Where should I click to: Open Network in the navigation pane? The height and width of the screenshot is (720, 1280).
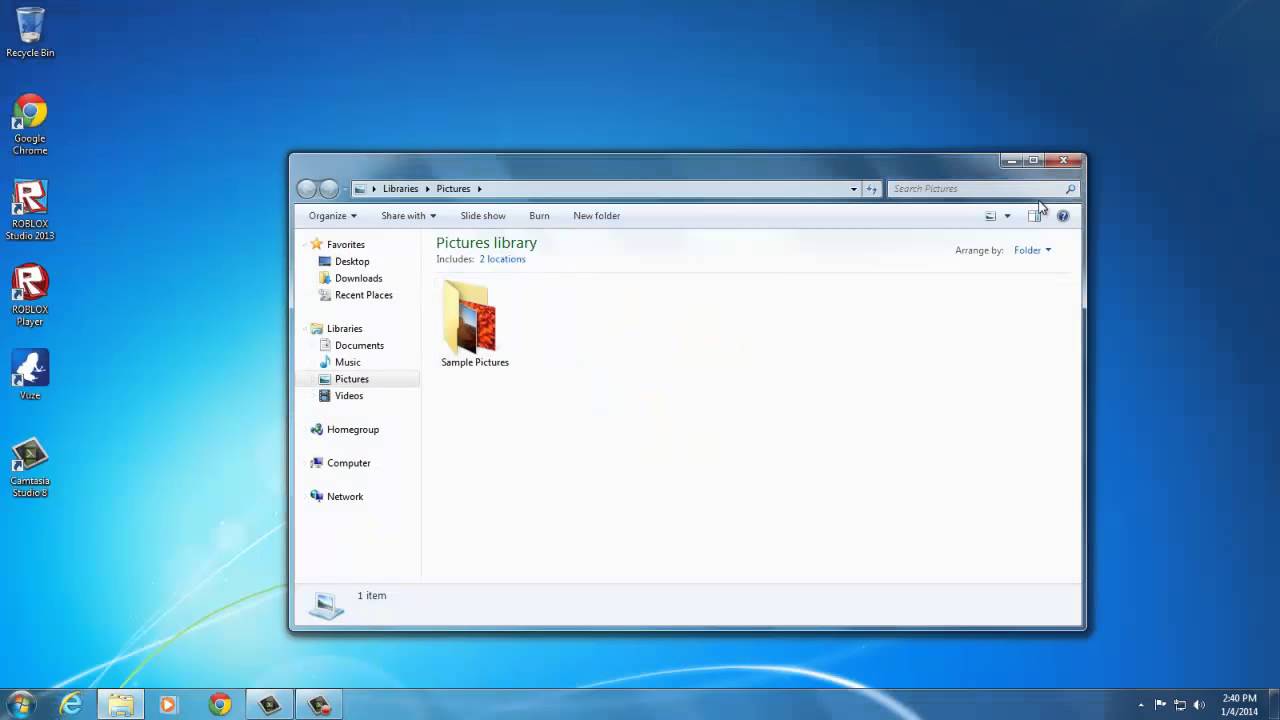(344, 496)
